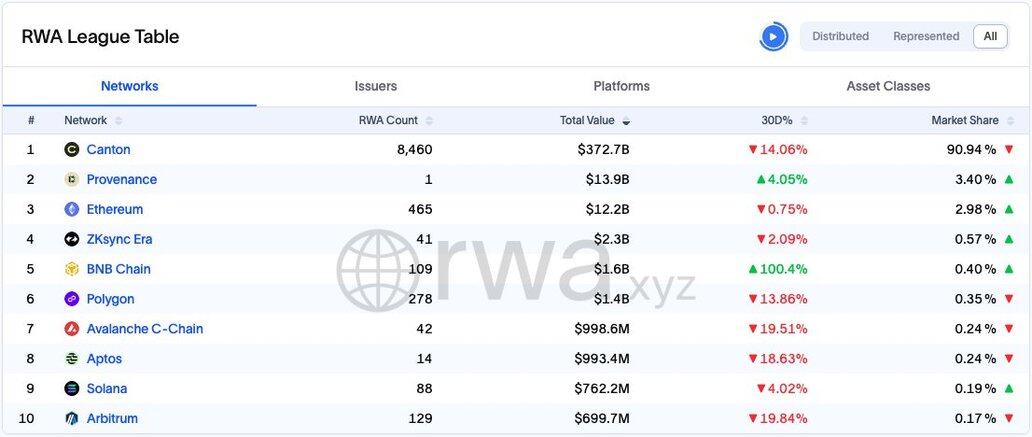Select the Represented view toggle

(926, 37)
